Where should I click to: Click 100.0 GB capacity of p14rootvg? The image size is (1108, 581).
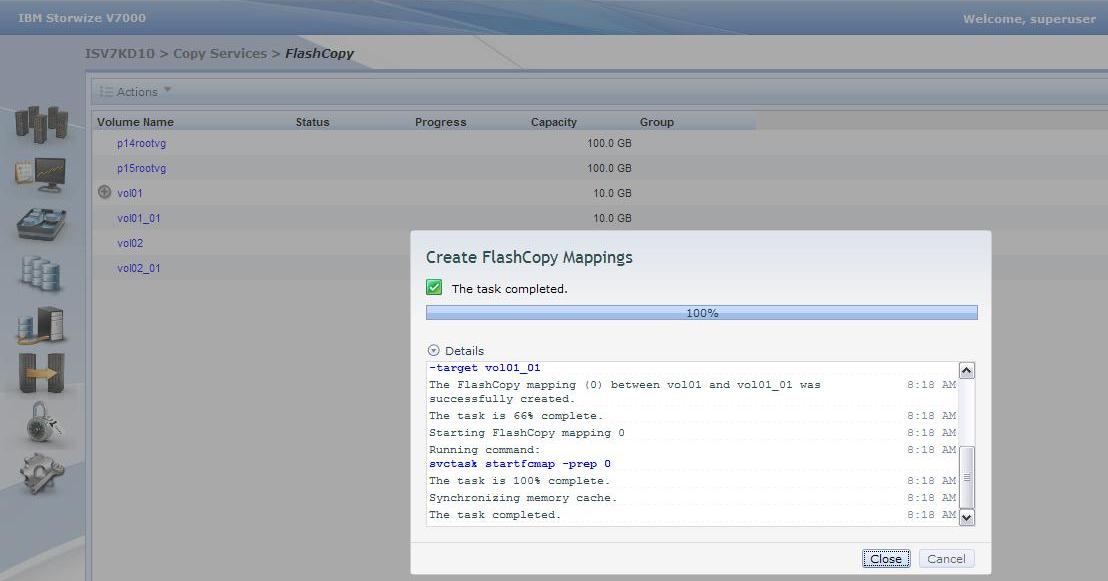609,143
